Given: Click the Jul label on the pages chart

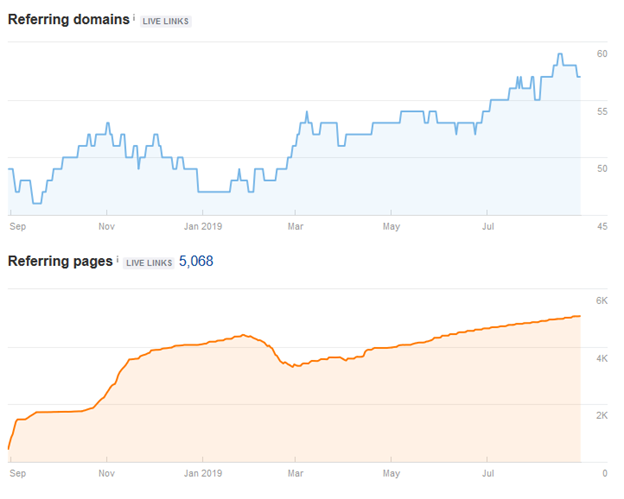Looking at the screenshot, I should pos(488,473).
